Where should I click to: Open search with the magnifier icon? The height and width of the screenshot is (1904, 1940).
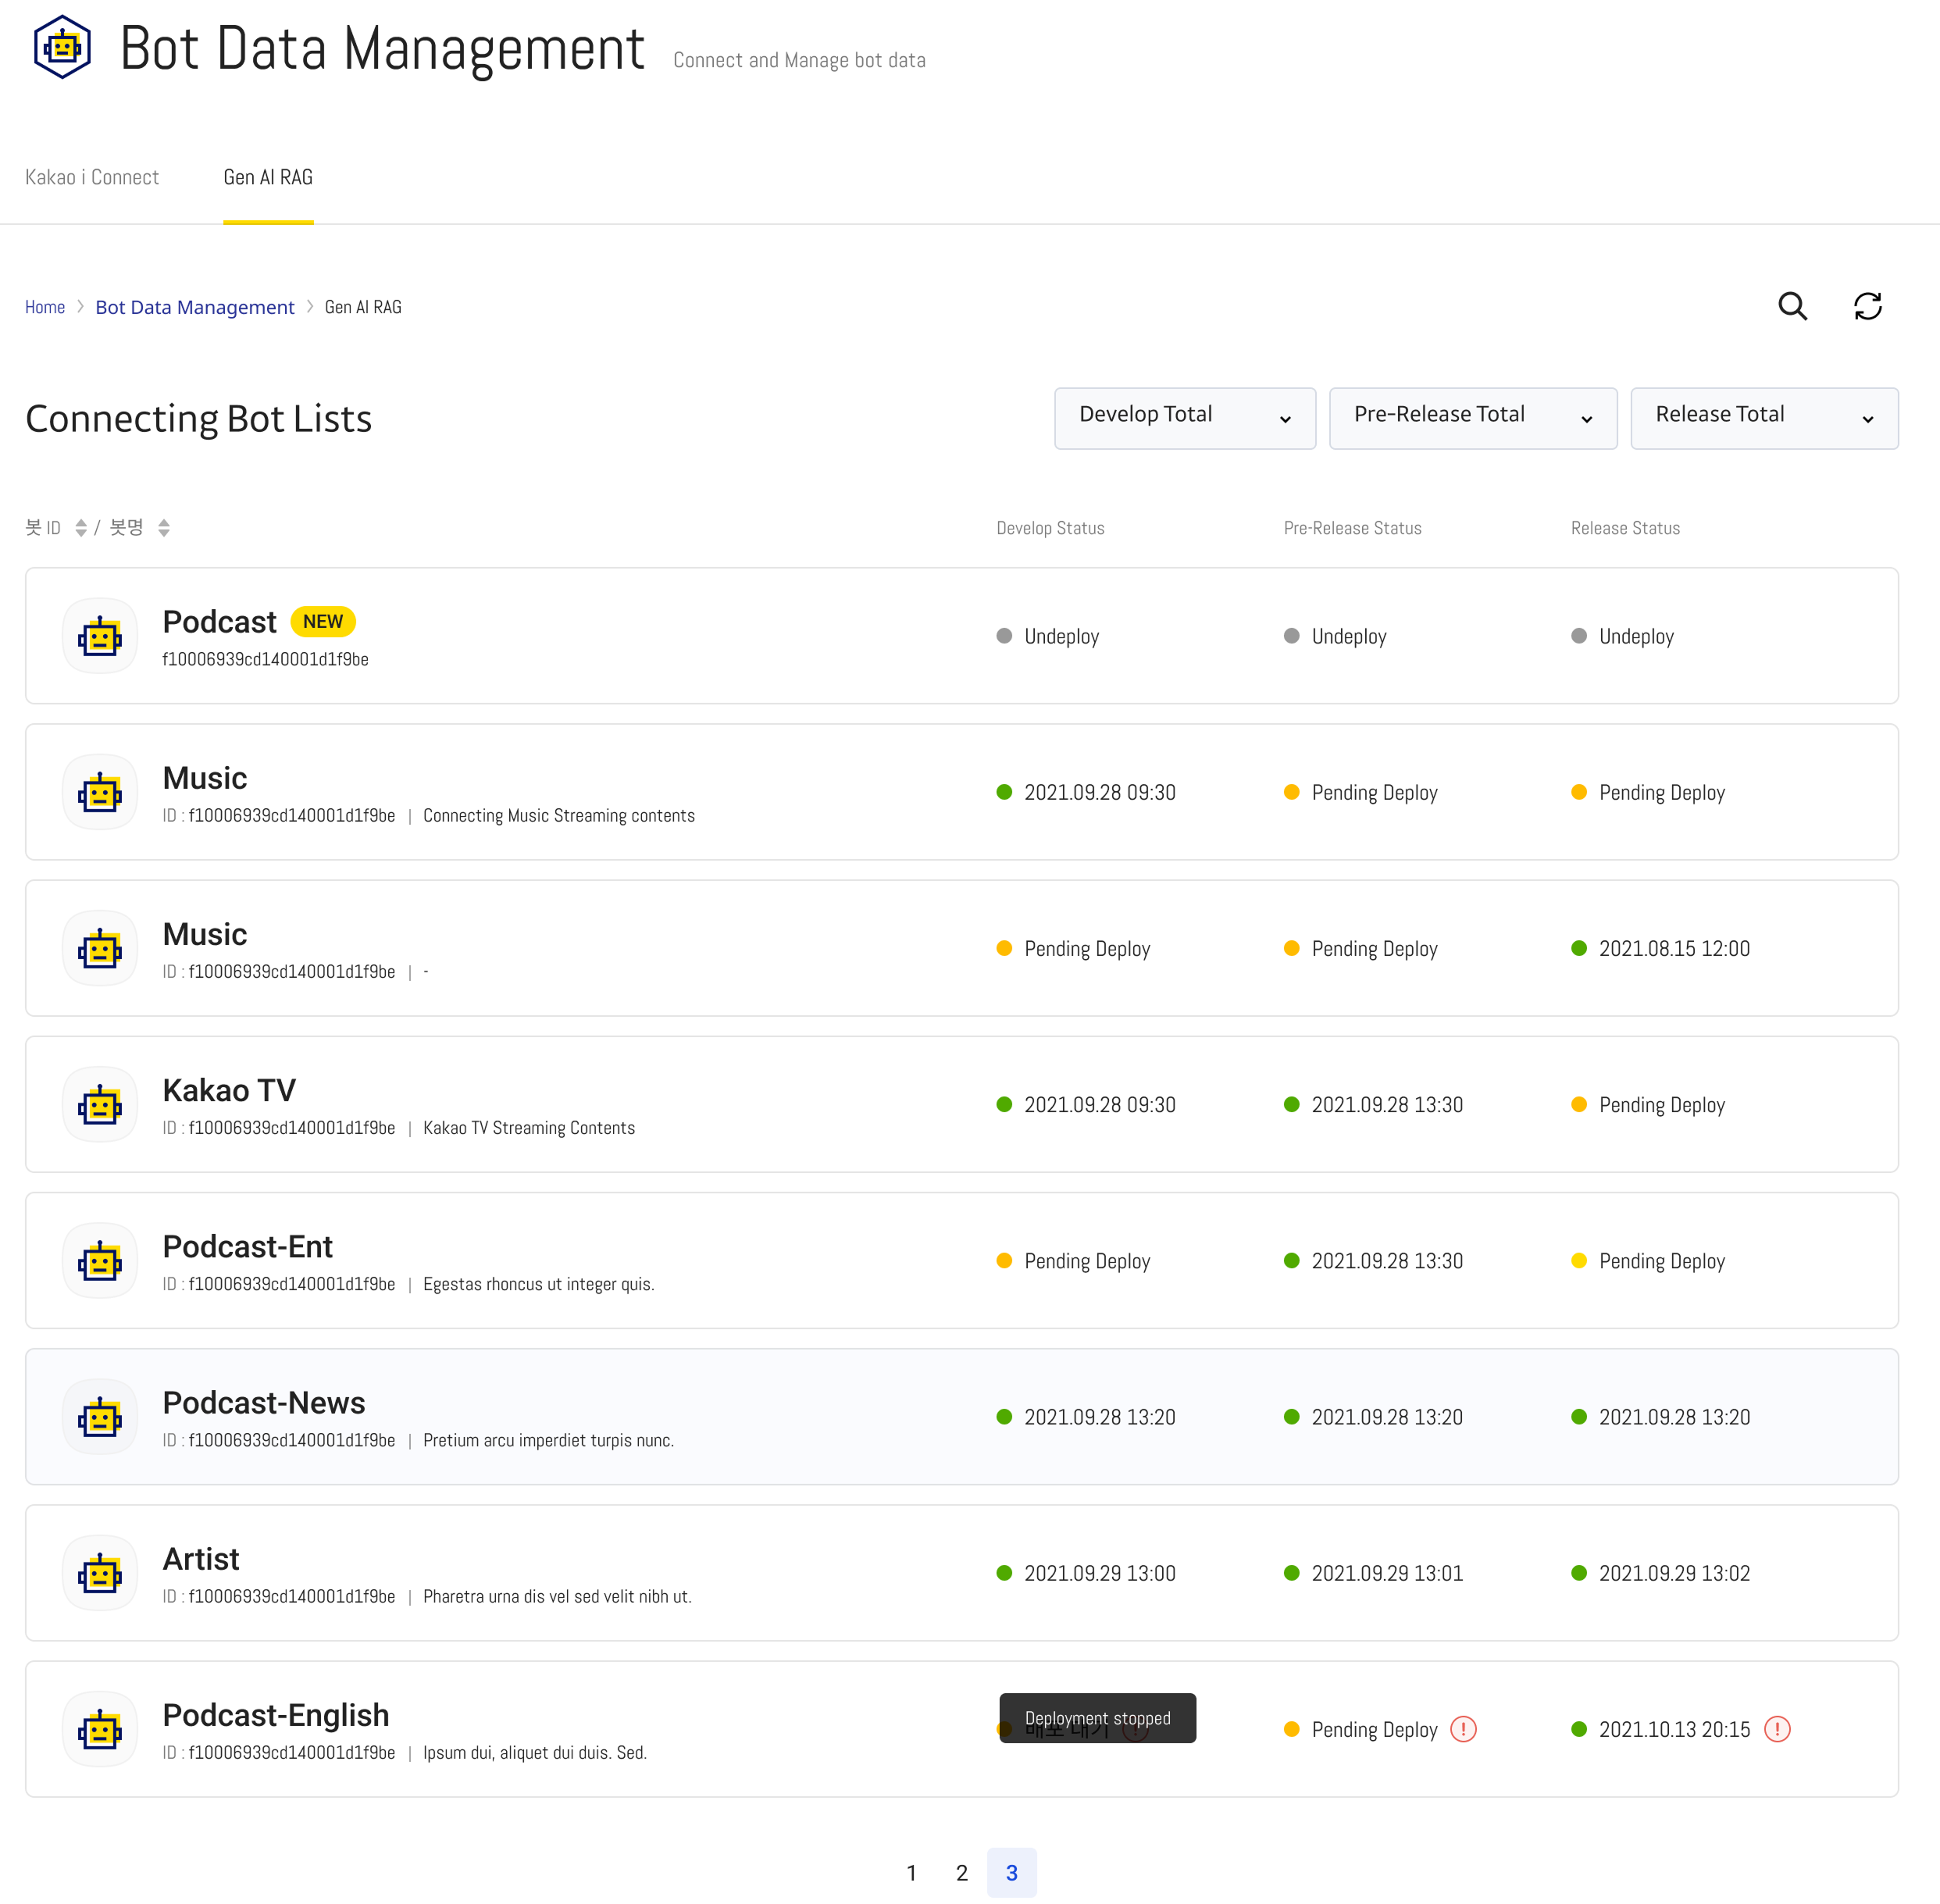(1793, 306)
